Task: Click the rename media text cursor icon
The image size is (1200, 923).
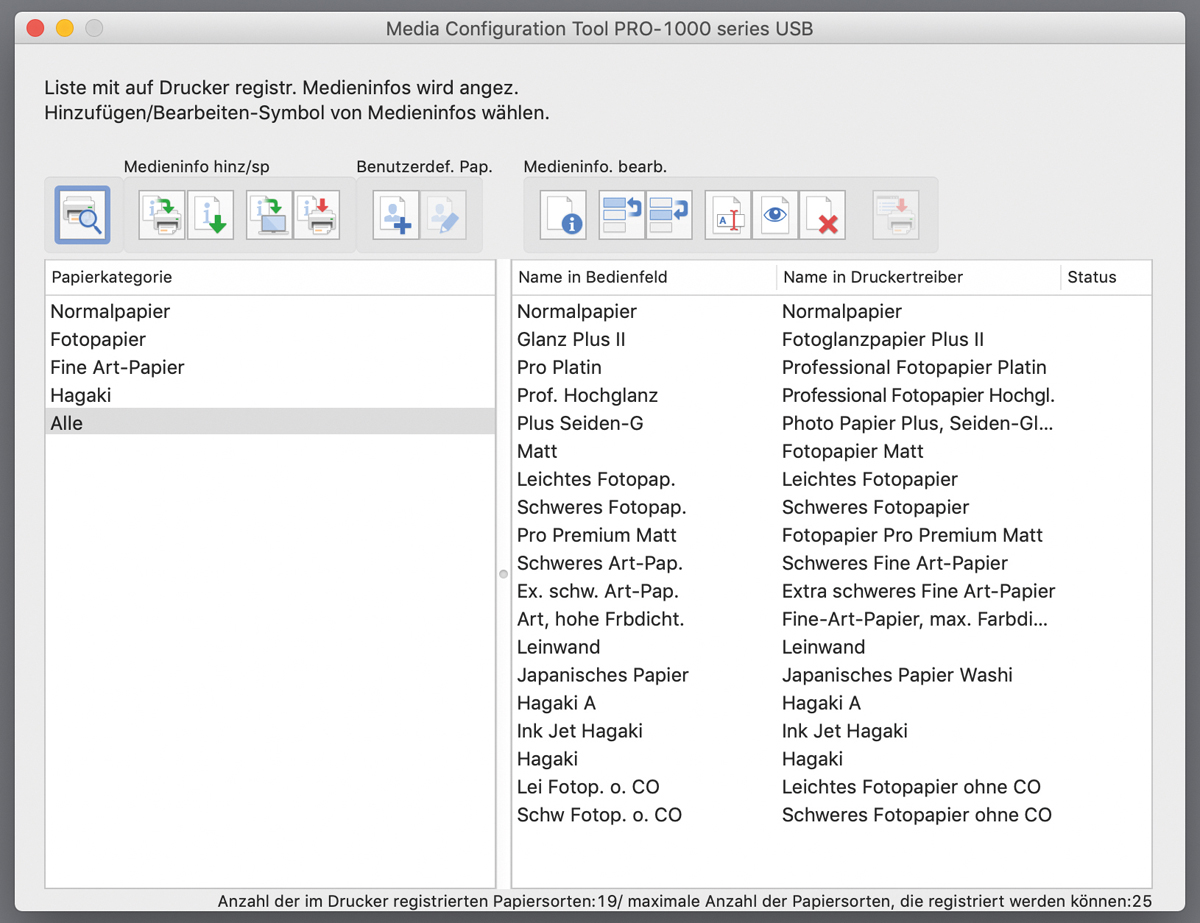Action: coord(728,215)
